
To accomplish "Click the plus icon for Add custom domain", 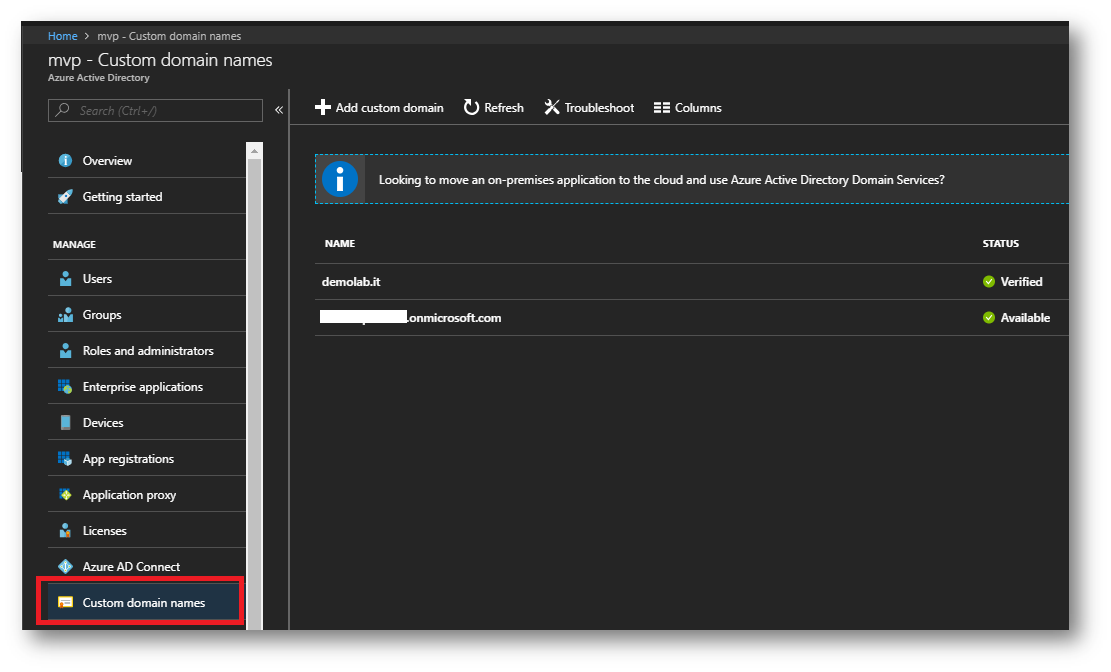I will tap(322, 107).
